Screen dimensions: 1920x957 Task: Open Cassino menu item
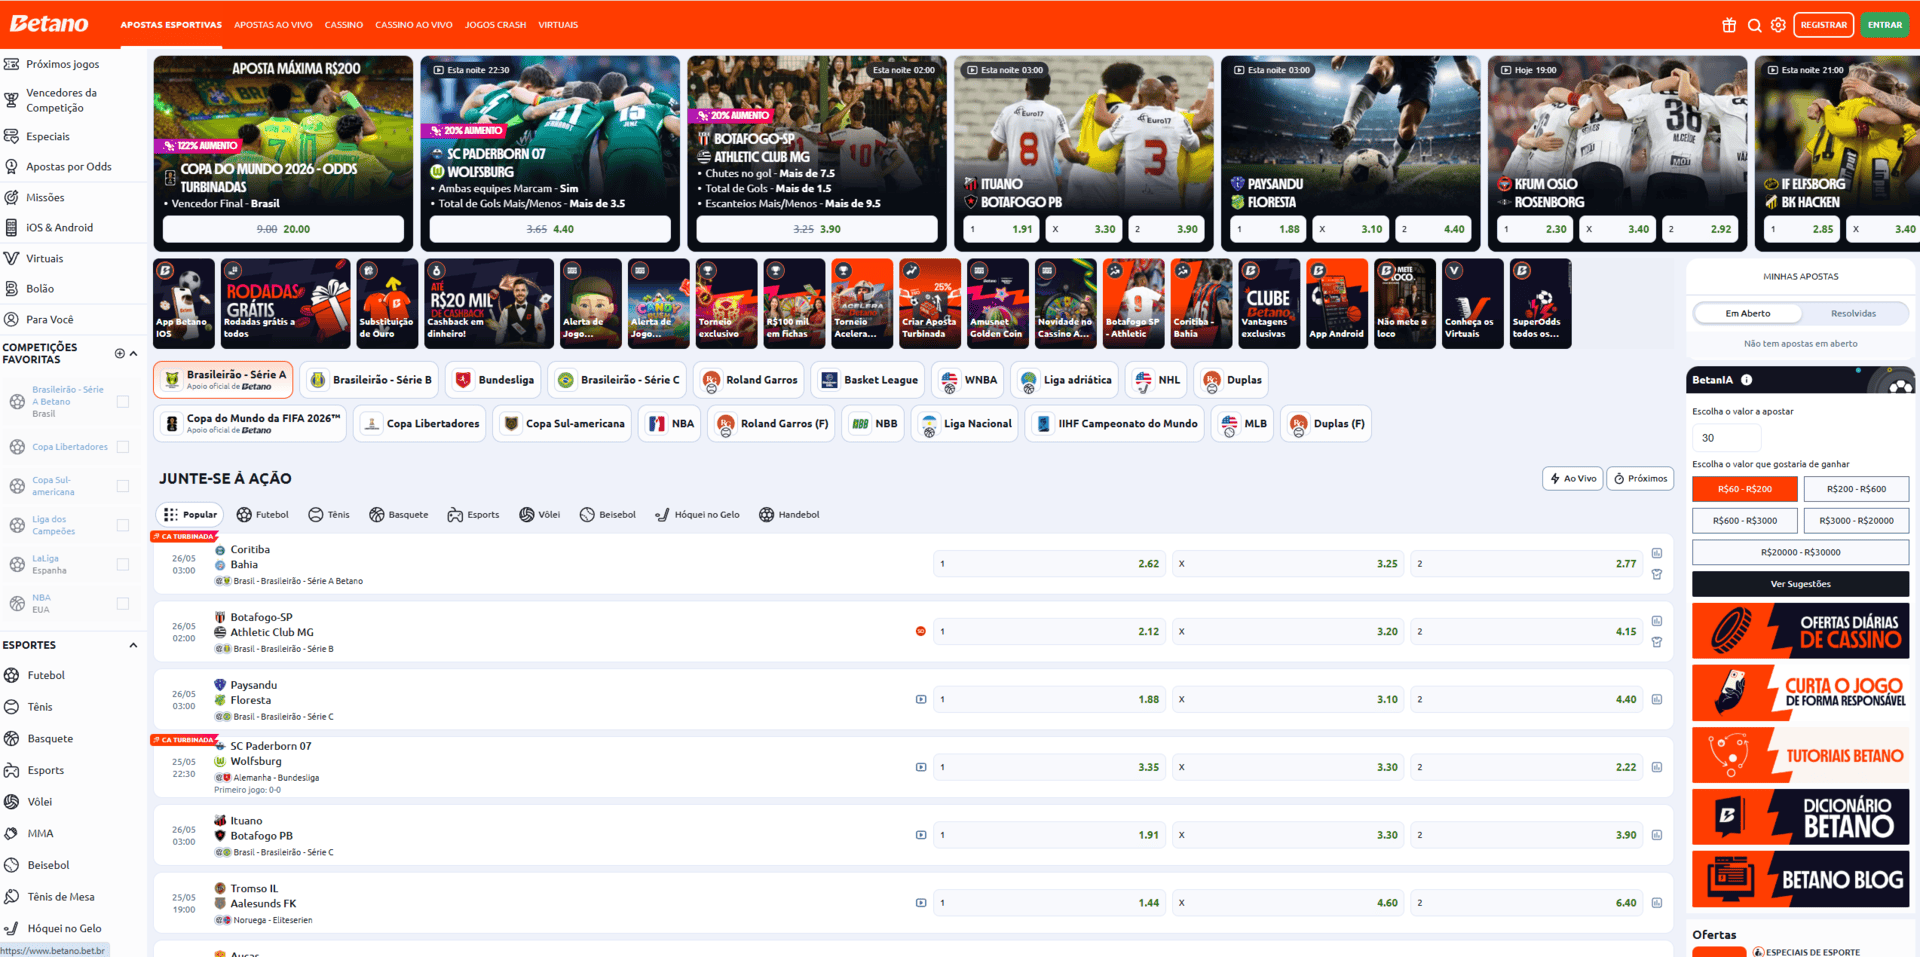point(344,25)
